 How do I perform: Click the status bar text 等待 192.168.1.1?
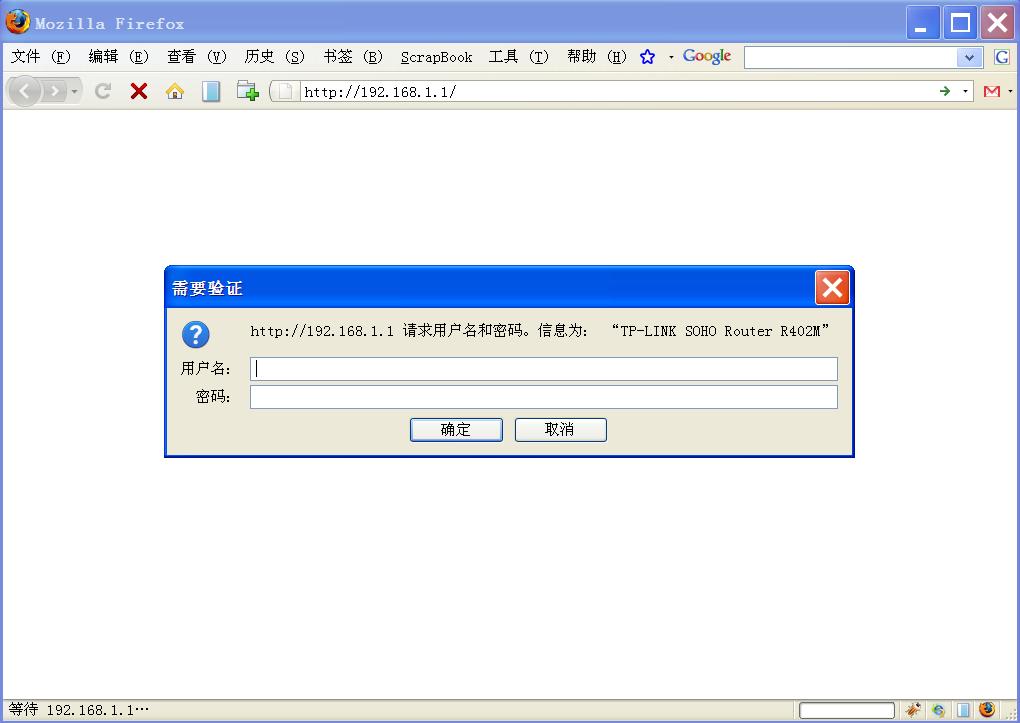(79, 709)
